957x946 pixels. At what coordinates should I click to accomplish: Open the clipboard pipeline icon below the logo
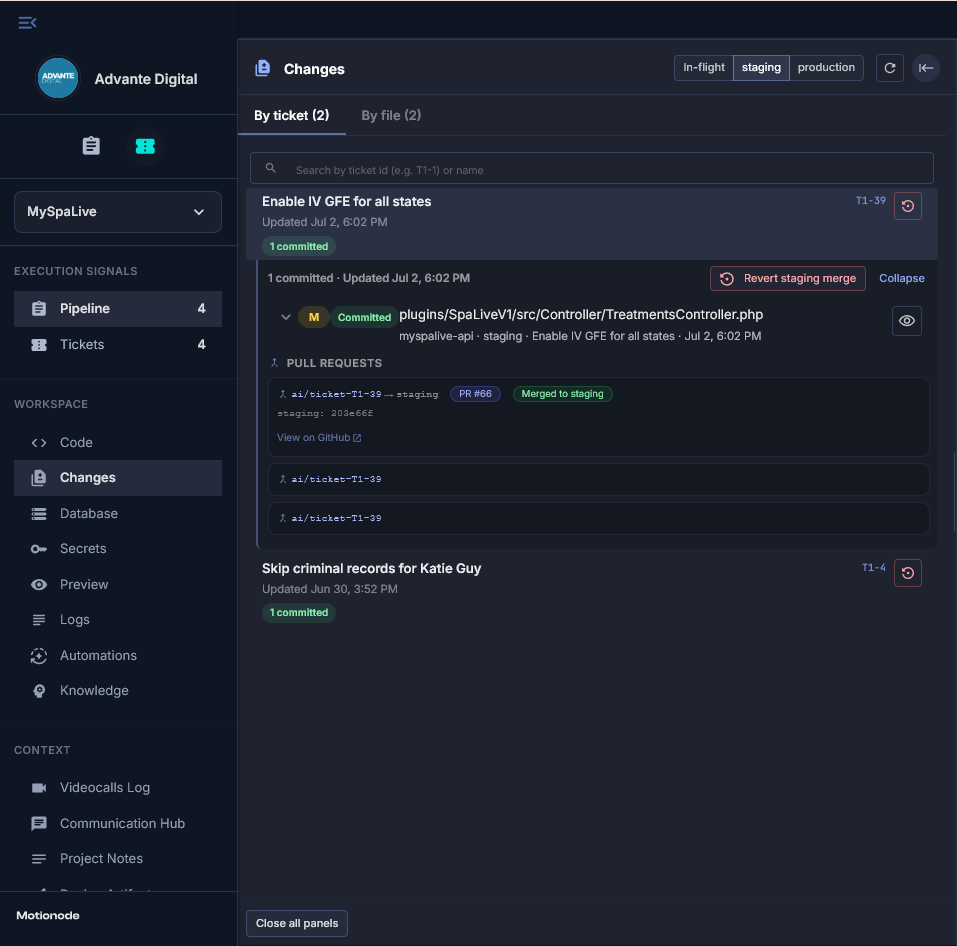[91, 146]
